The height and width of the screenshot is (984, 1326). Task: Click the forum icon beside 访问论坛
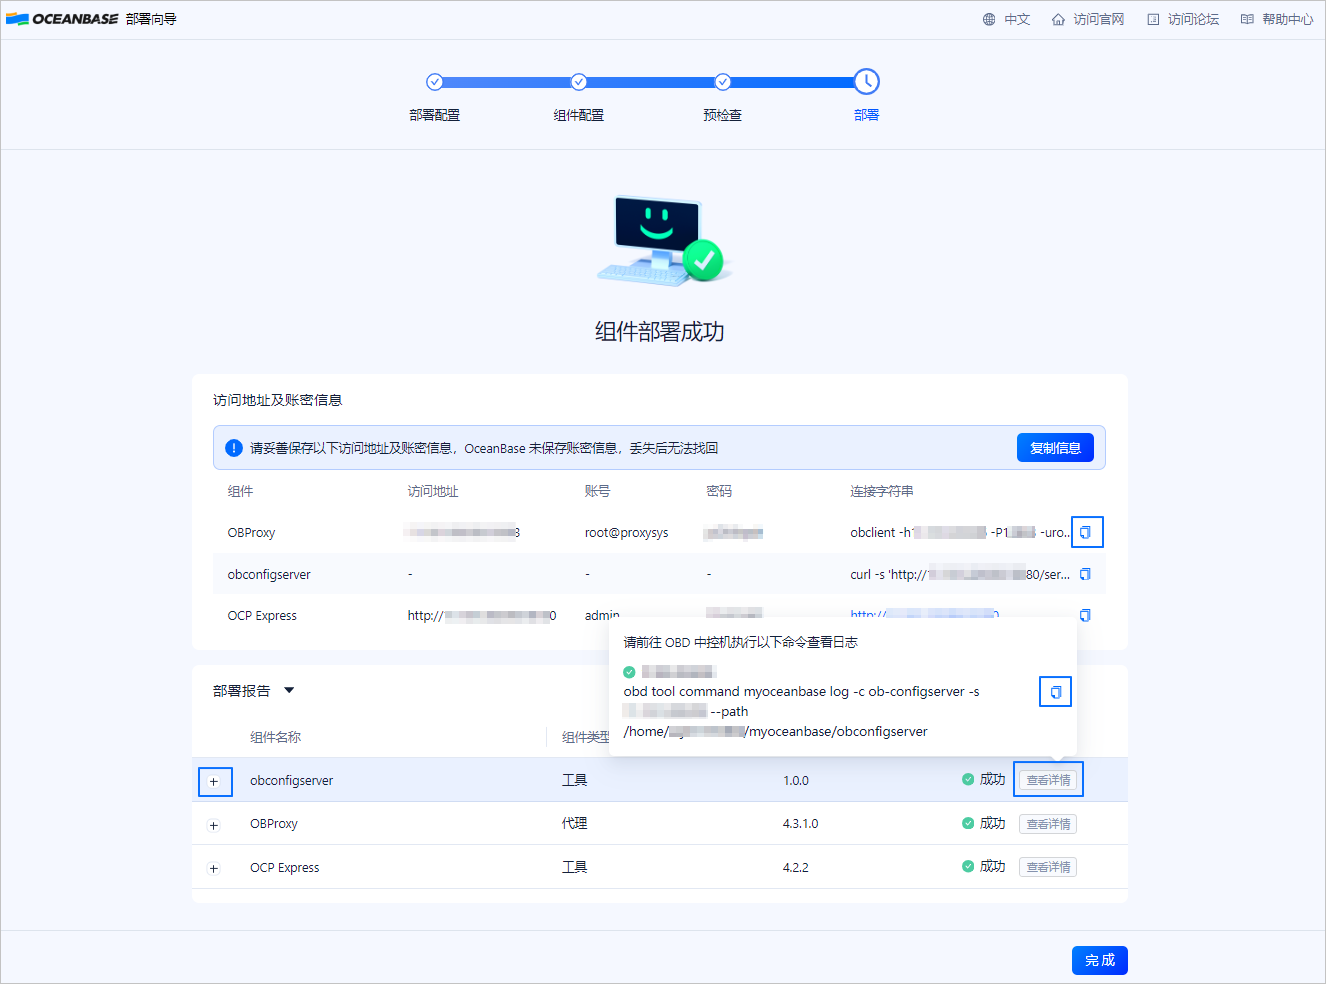point(1153,19)
